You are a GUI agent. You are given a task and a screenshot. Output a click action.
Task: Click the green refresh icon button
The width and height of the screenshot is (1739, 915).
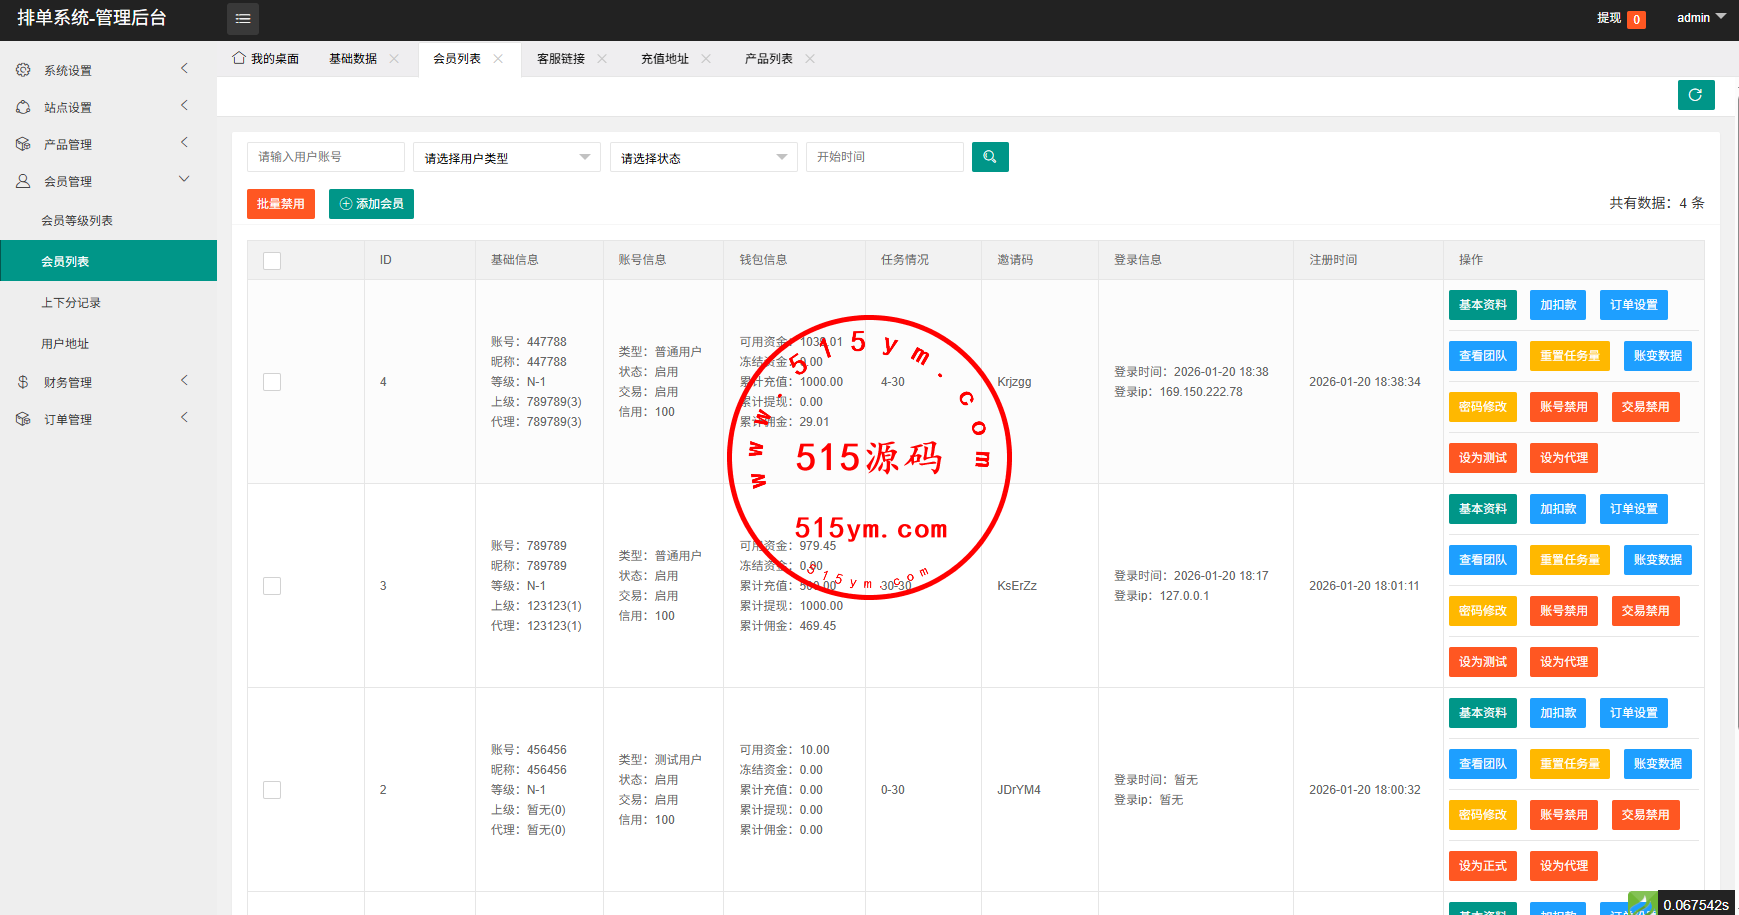[1695, 95]
